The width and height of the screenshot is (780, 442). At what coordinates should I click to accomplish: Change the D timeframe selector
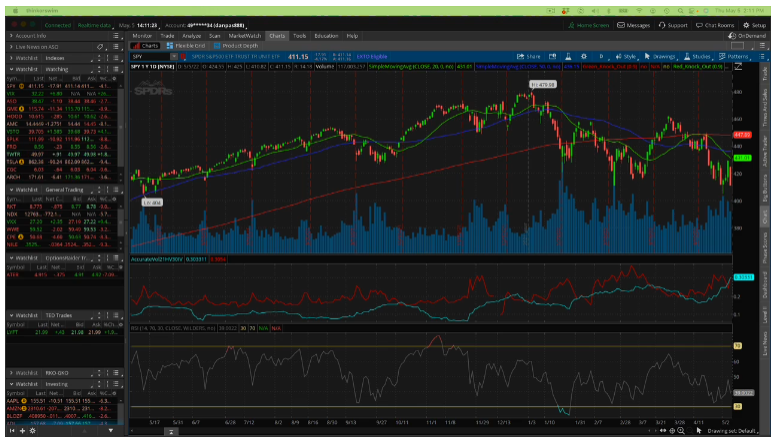pyautogui.click(x=601, y=57)
